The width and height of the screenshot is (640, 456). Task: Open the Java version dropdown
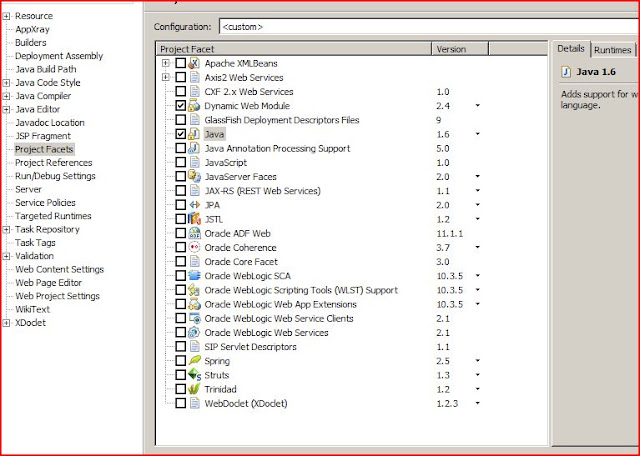point(477,134)
